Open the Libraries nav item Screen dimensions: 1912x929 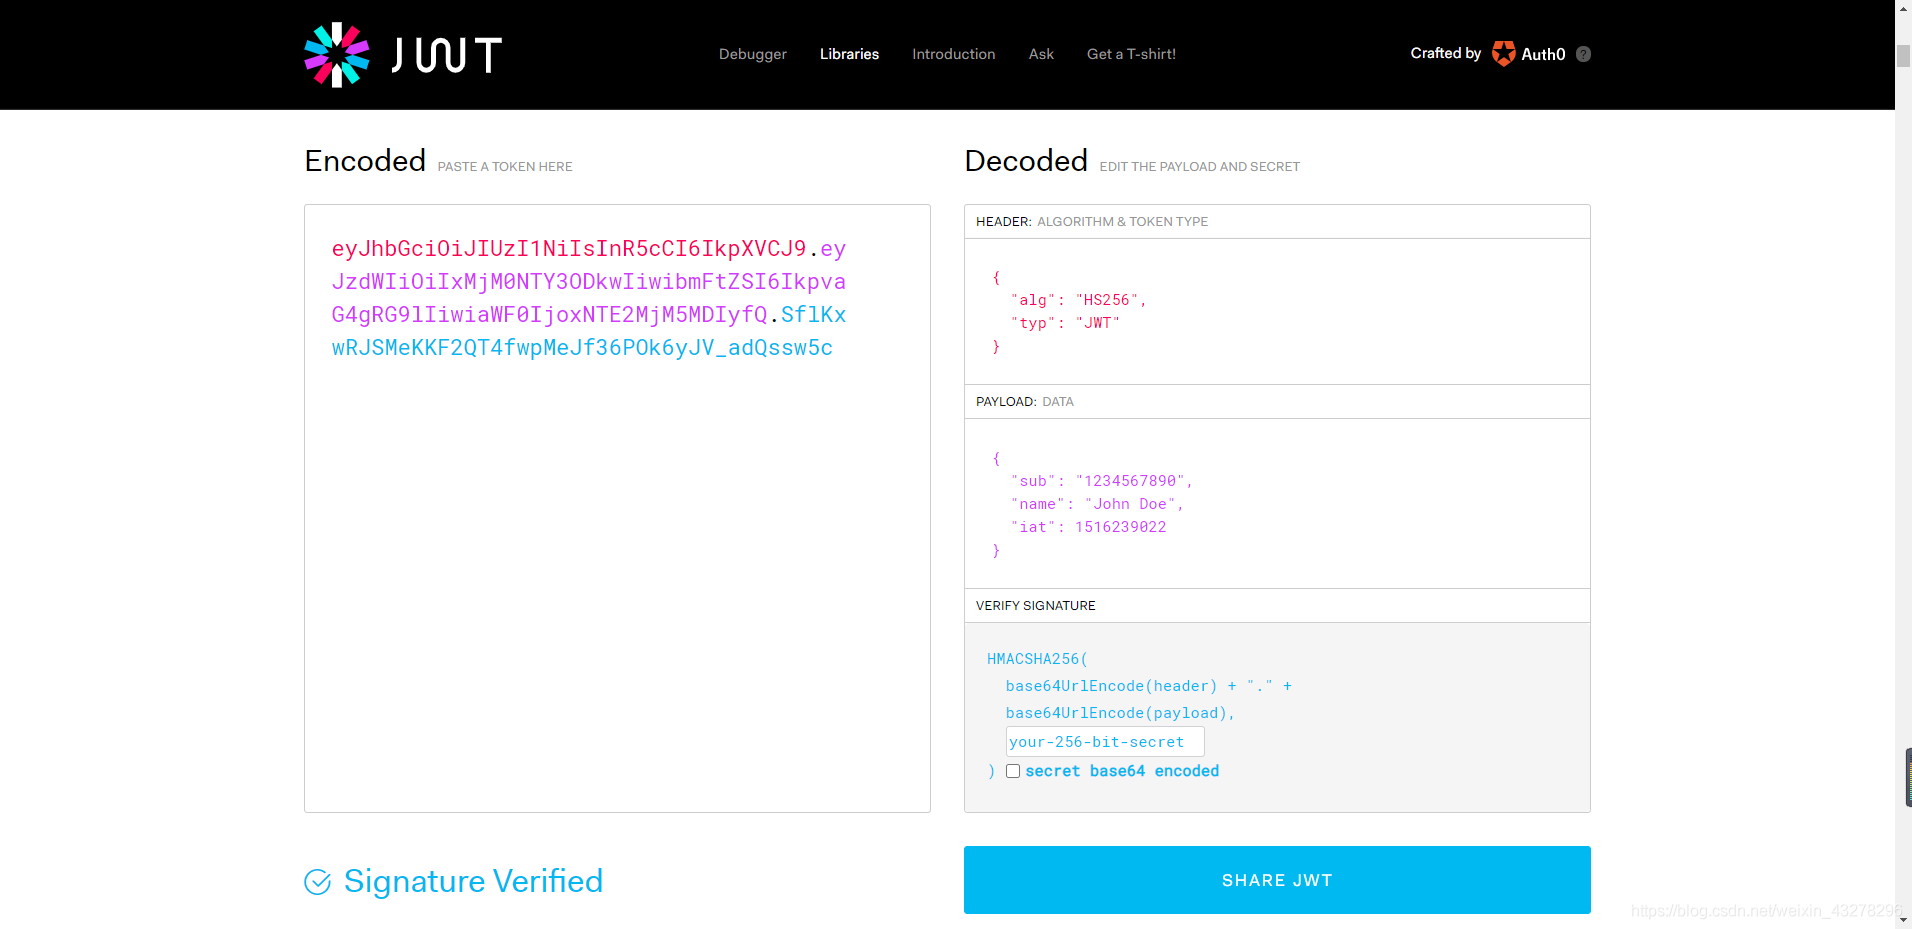pos(849,54)
